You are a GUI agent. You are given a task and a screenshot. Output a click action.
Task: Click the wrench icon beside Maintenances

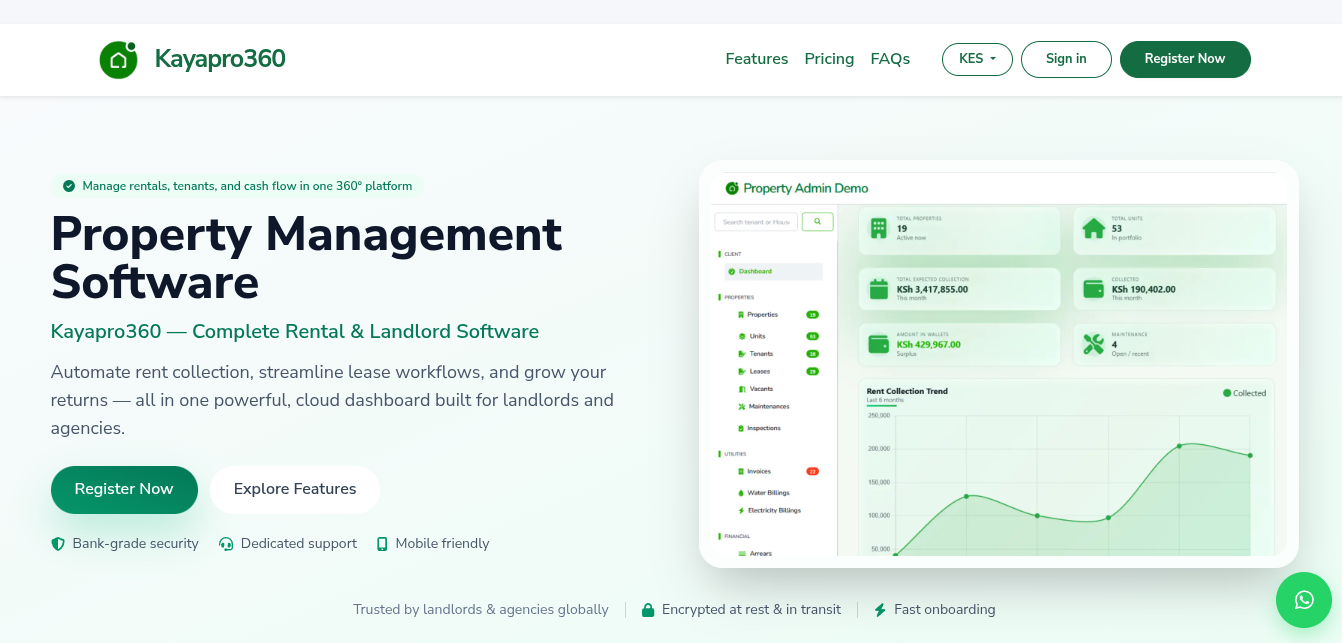[741, 407]
